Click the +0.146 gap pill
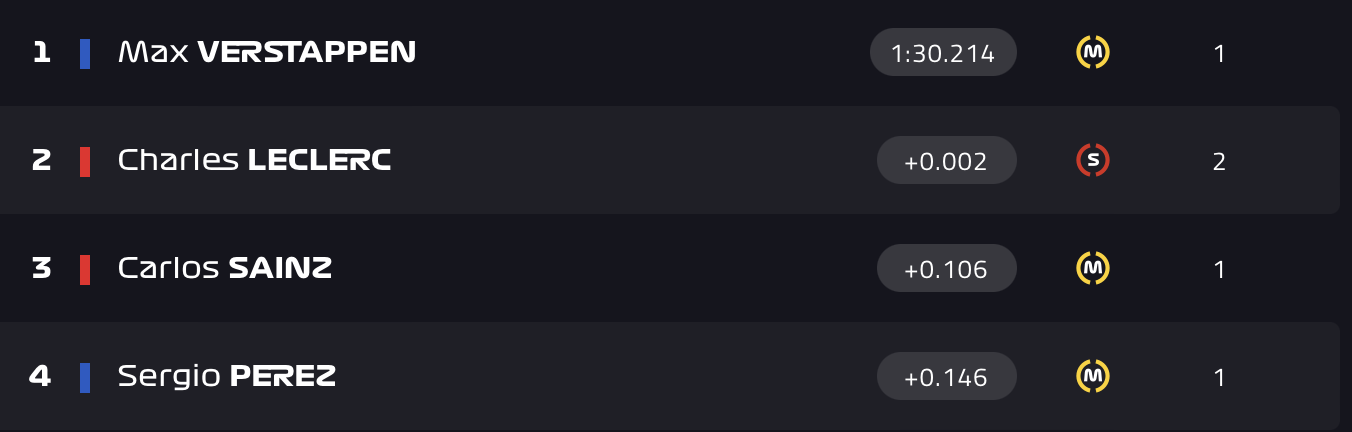 point(946,377)
